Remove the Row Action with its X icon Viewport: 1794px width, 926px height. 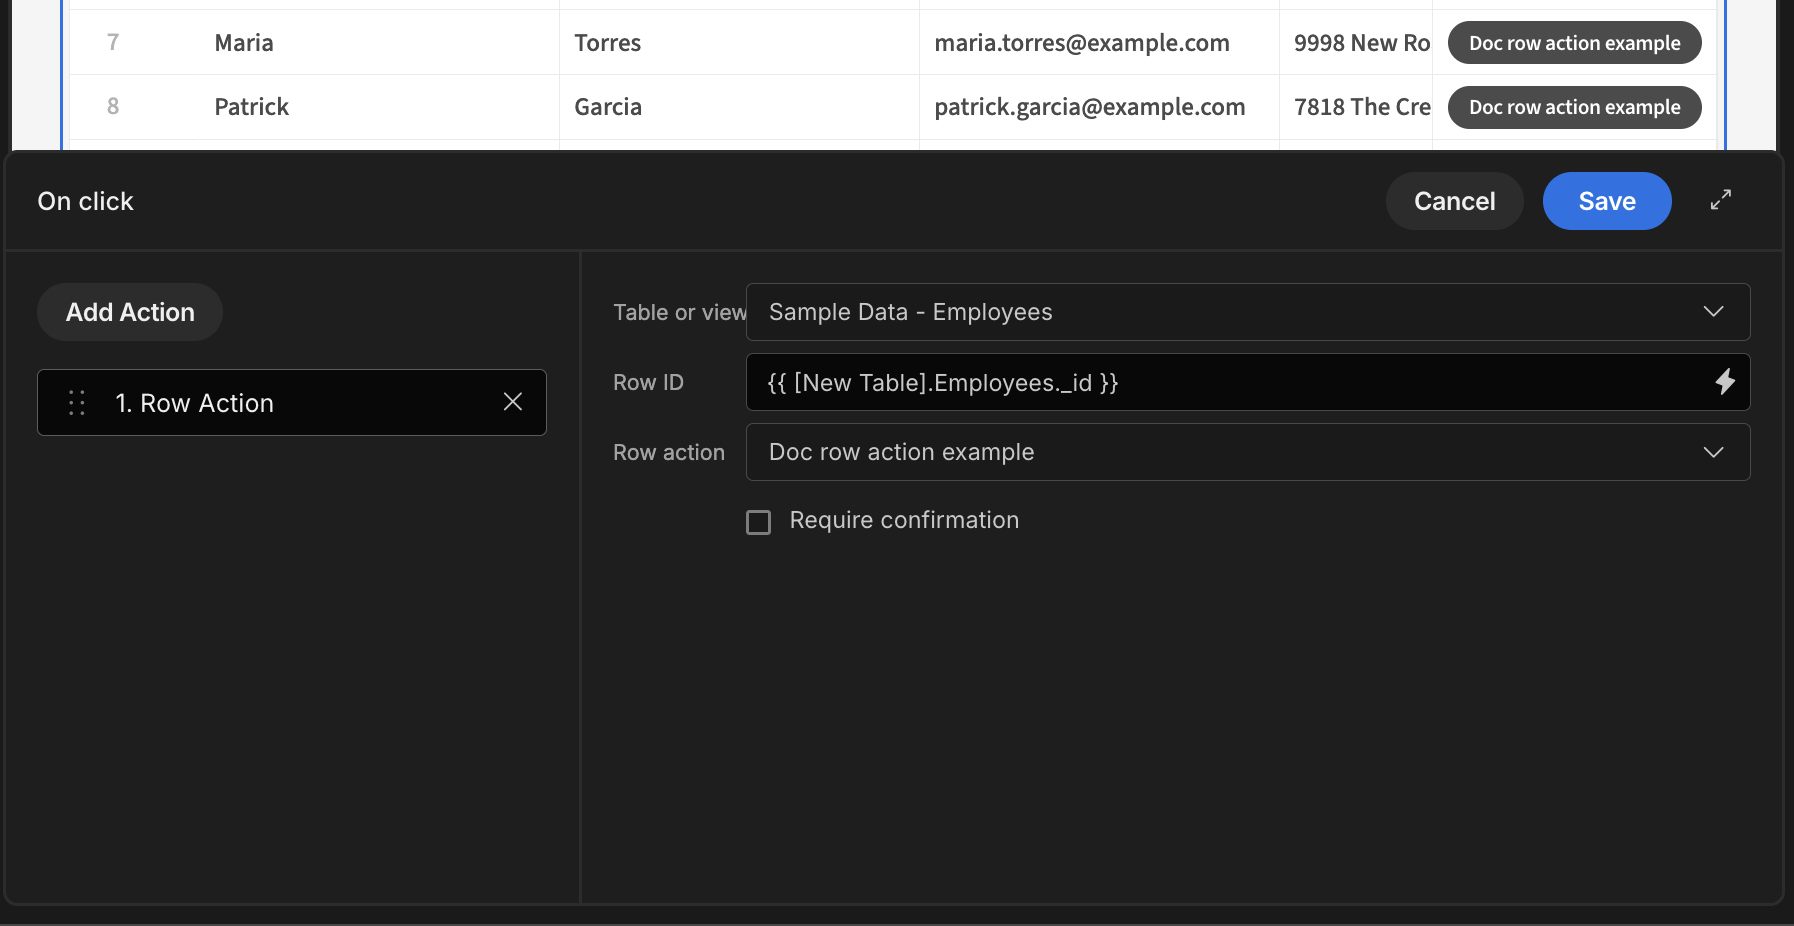pos(513,402)
